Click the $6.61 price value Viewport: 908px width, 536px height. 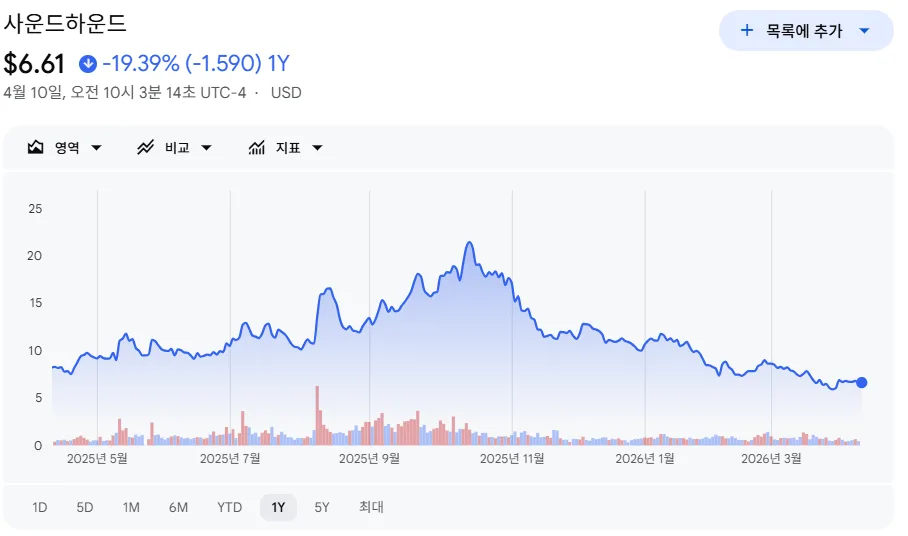point(34,64)
